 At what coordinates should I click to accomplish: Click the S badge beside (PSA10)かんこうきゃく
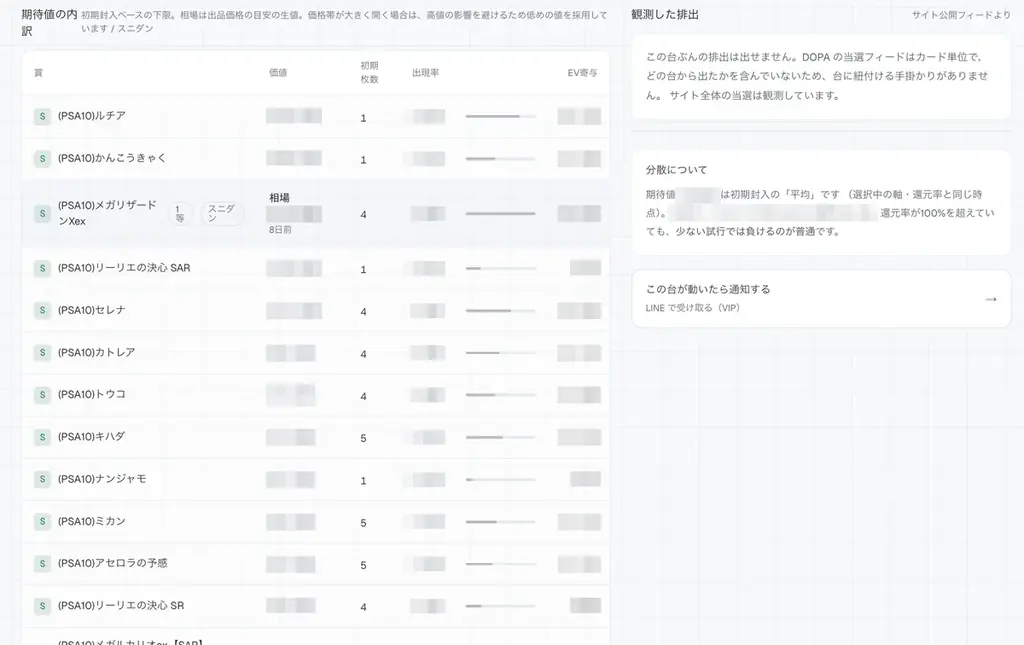tap(42, 159)
